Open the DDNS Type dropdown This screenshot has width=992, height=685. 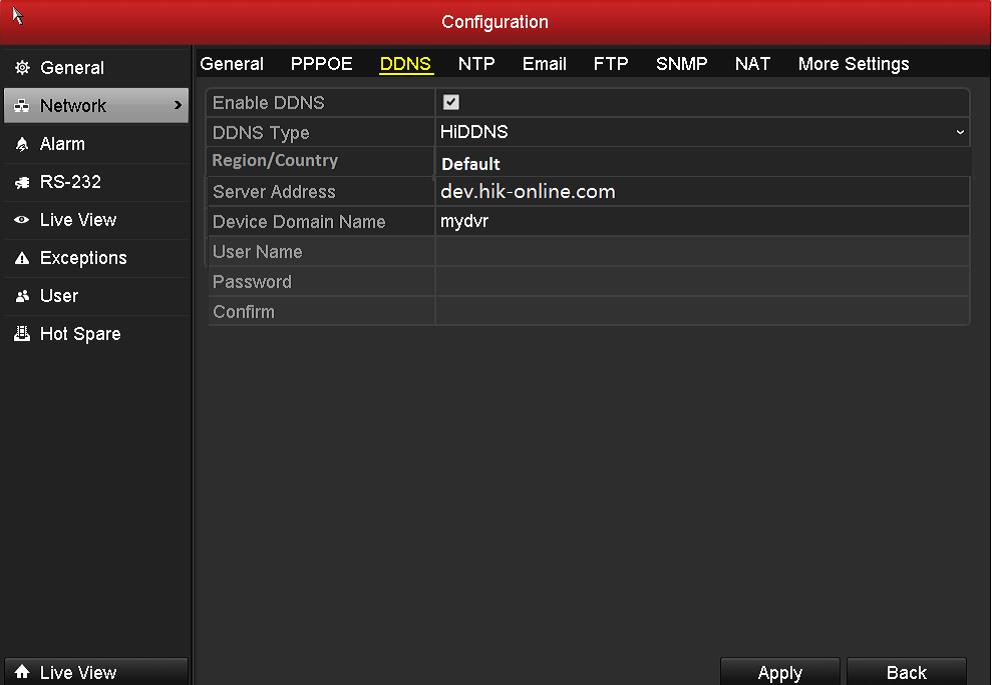702,132
